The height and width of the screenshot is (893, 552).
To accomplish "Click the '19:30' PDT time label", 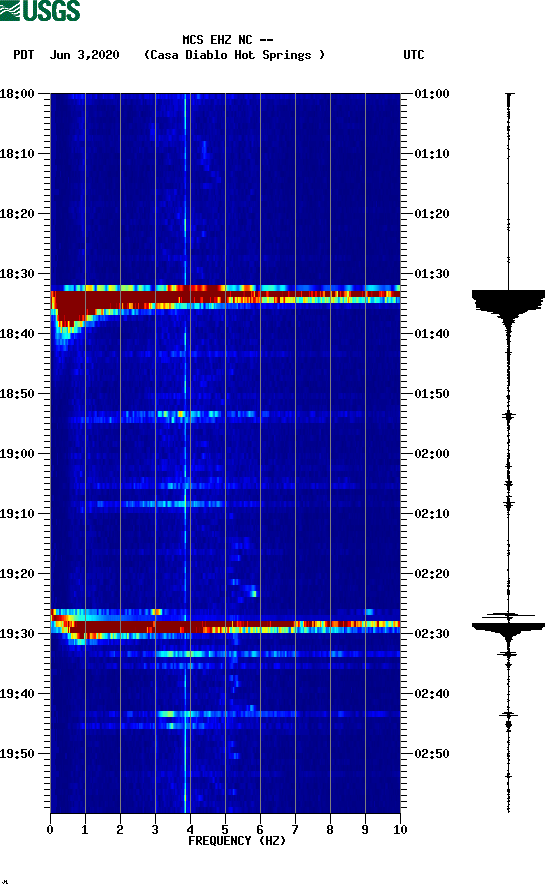I will [17, 634].
